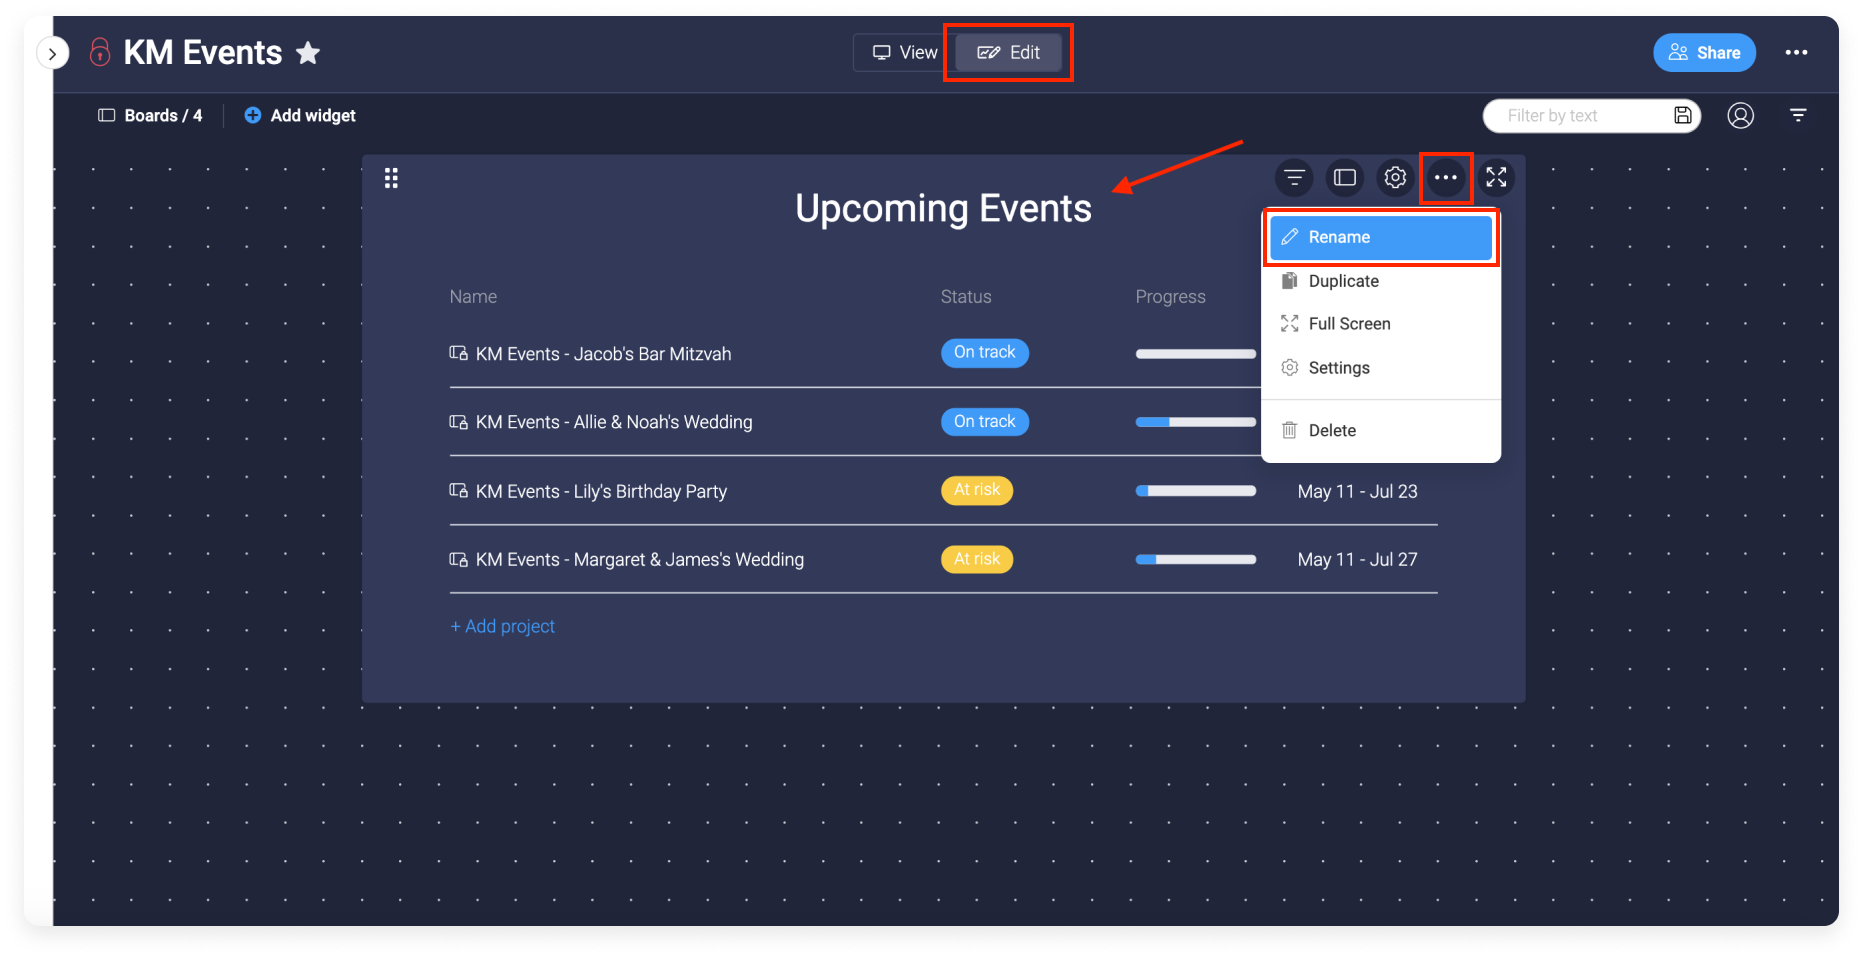Open the dashboard advanced filter icon at top right

tap(1798, 116)
